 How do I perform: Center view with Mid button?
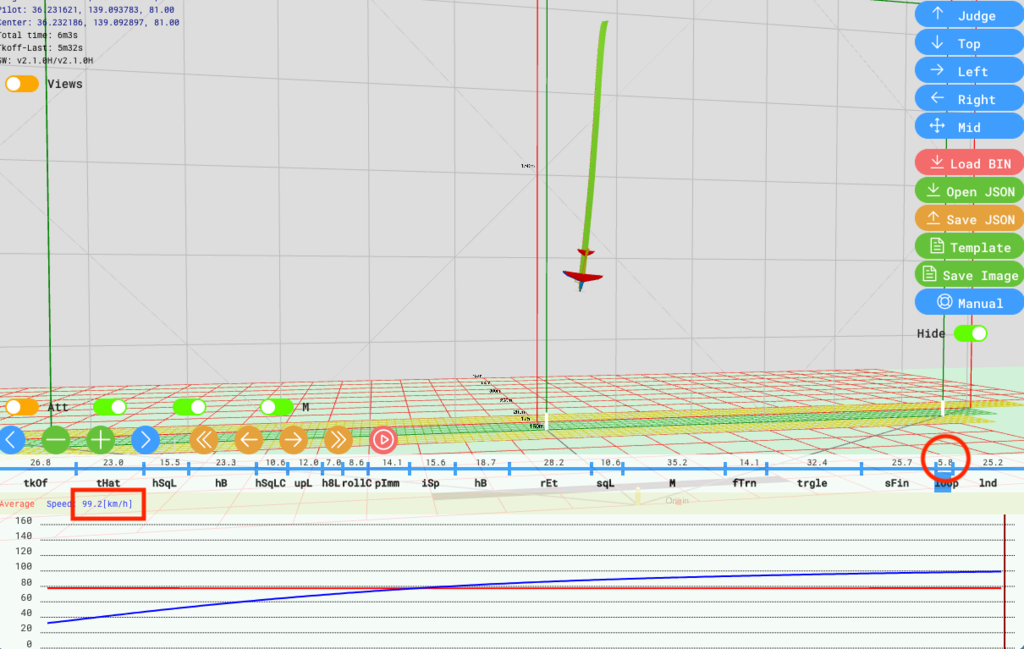969,127
